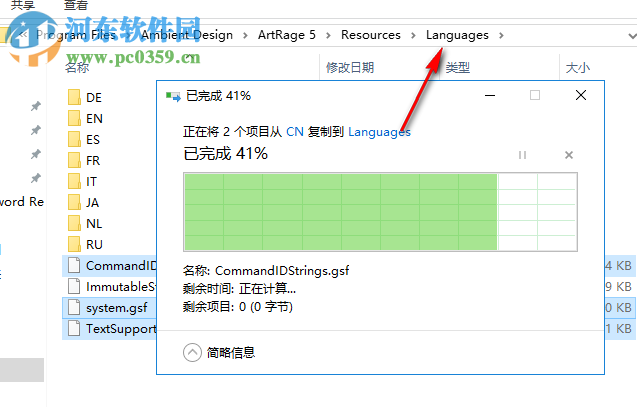The image size is (637, 407).
Task: Collapse details with 简略信息 chevron
Action: click(192, 353)
